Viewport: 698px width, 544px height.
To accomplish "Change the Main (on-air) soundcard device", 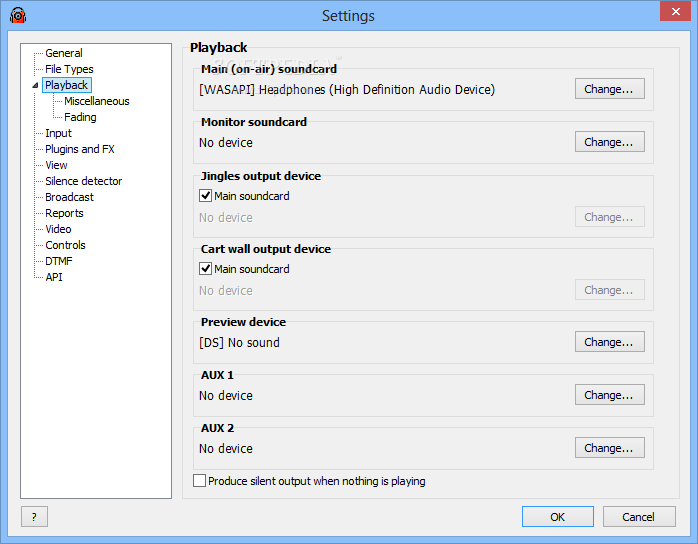I will pyautogui.click(x=609, y=89).
